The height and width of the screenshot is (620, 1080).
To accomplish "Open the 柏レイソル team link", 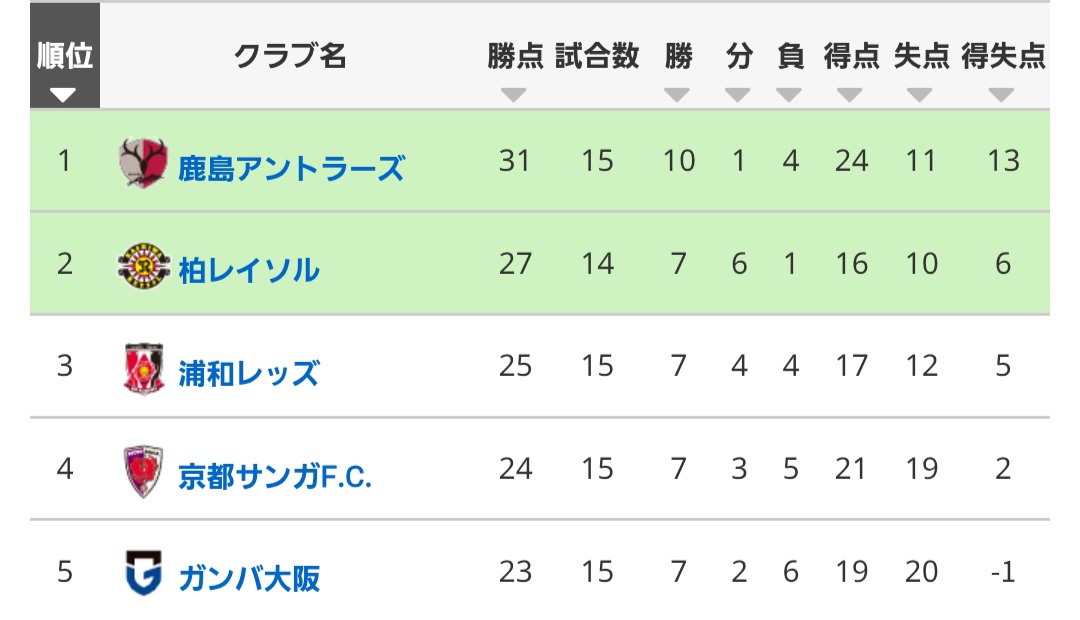I will (249, 271).
